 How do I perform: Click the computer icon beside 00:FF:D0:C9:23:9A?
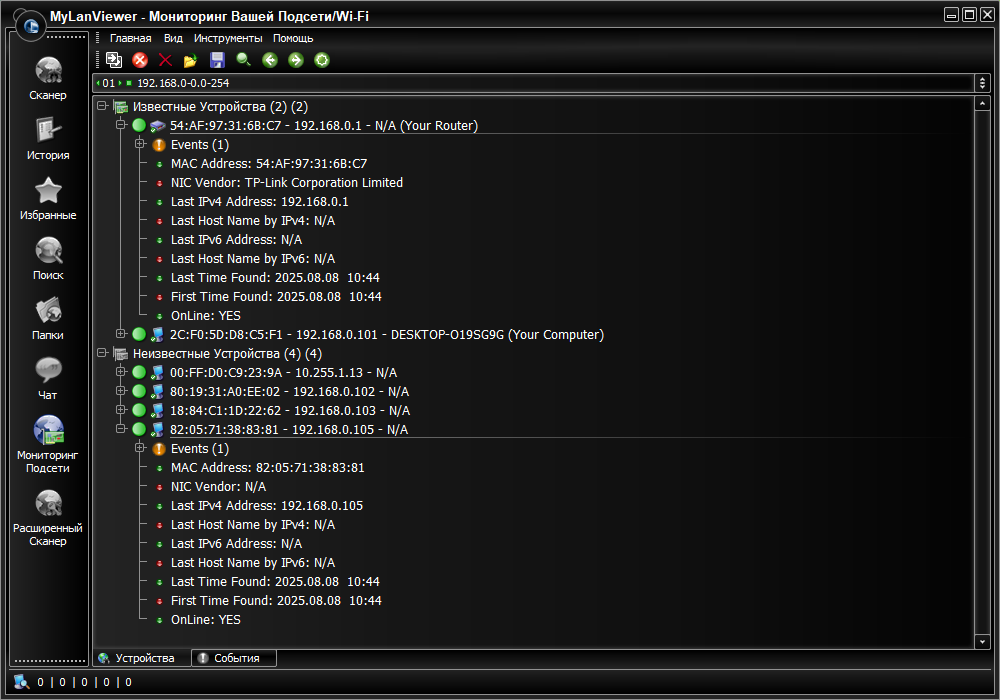[158, 372]
